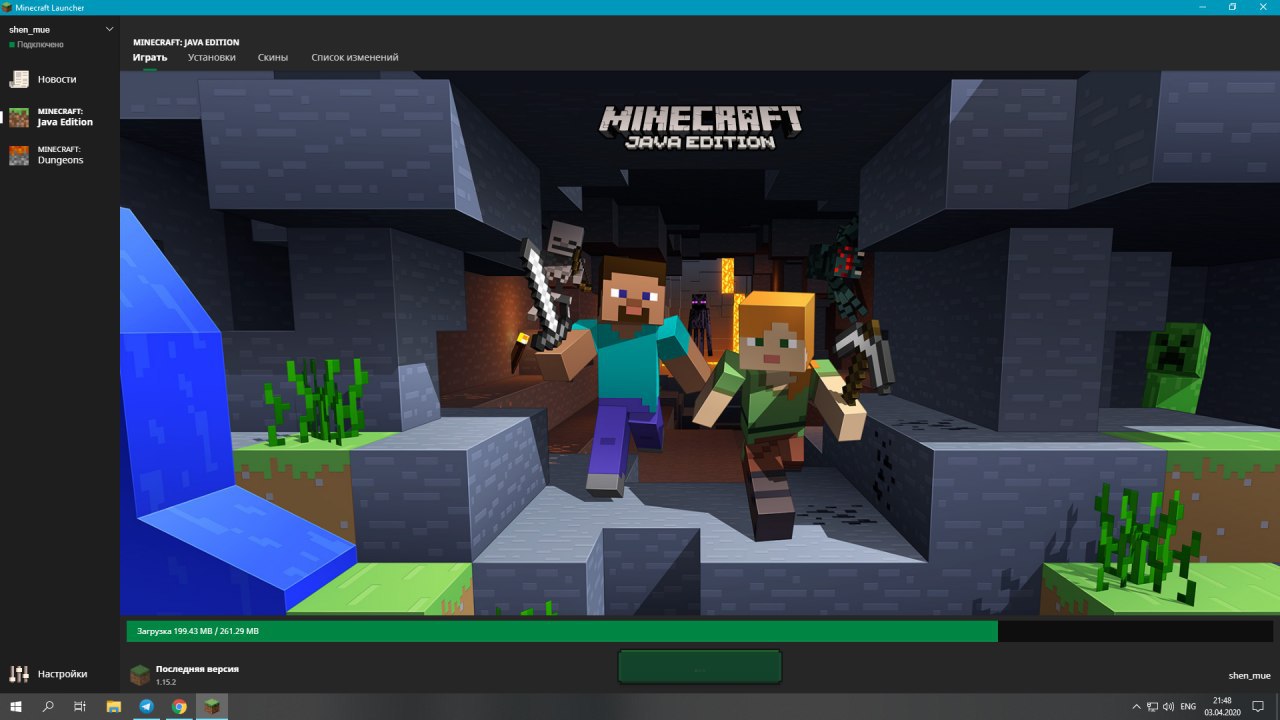This screenshot has width=1280, height=720.
Task: Switch to the Играть tab
Action: [150, 58]
